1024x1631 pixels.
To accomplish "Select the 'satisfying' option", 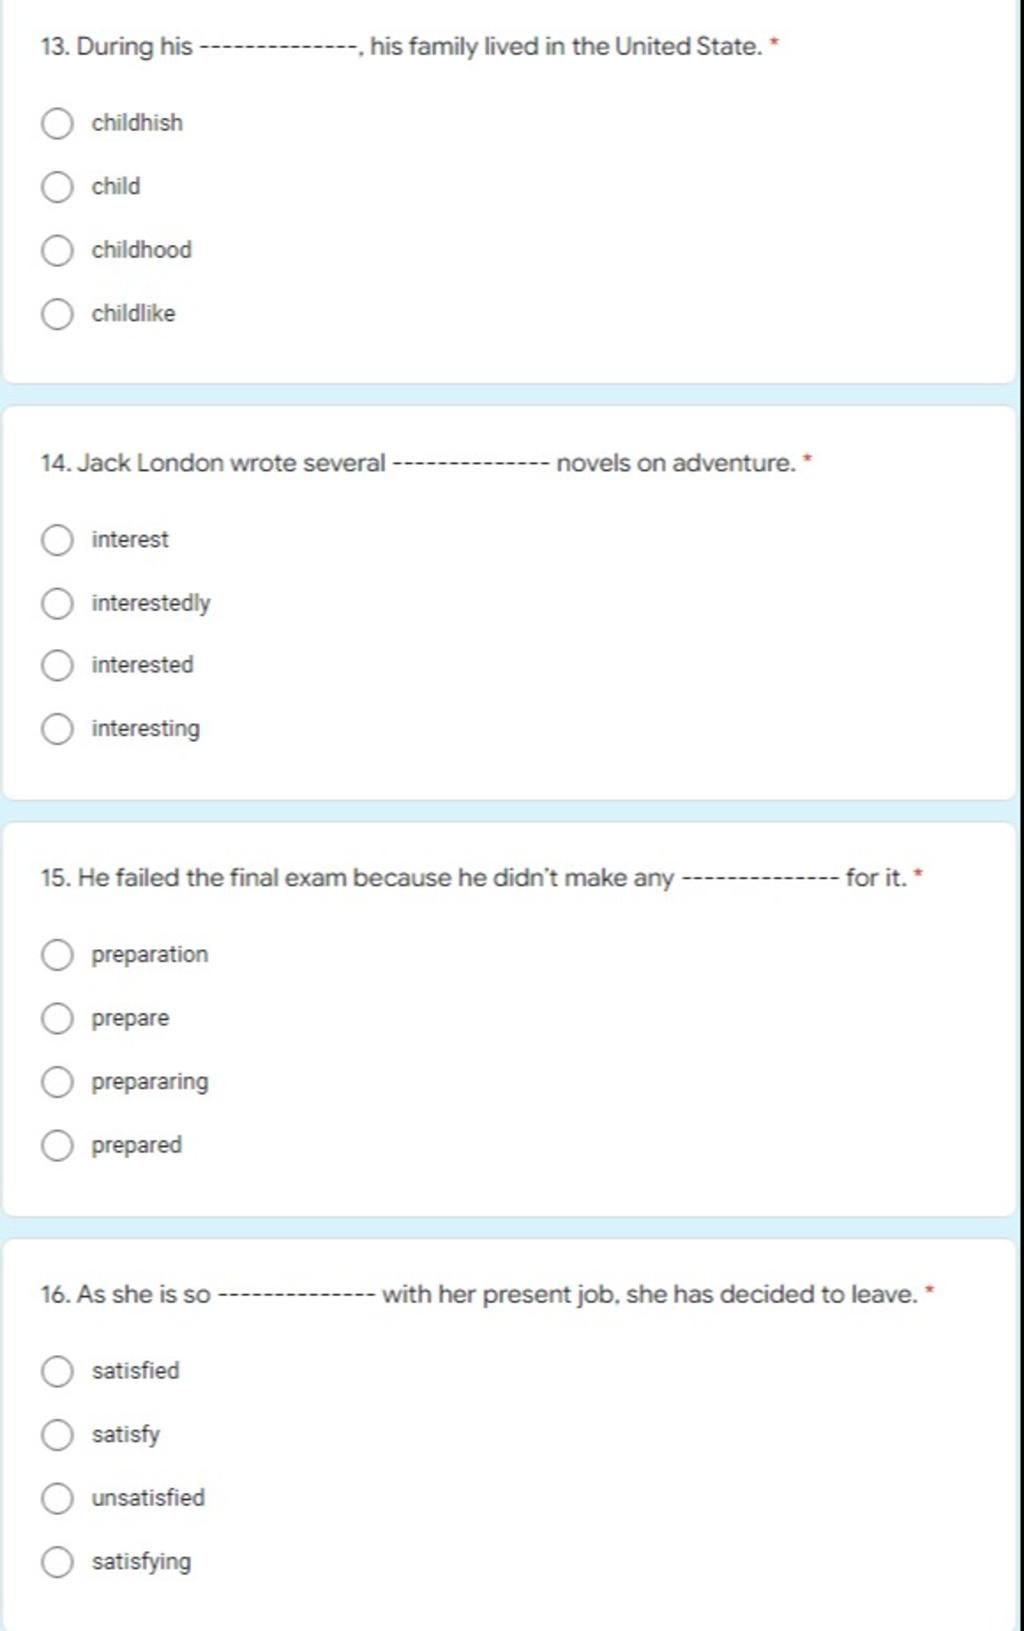I will [57, 1562].
